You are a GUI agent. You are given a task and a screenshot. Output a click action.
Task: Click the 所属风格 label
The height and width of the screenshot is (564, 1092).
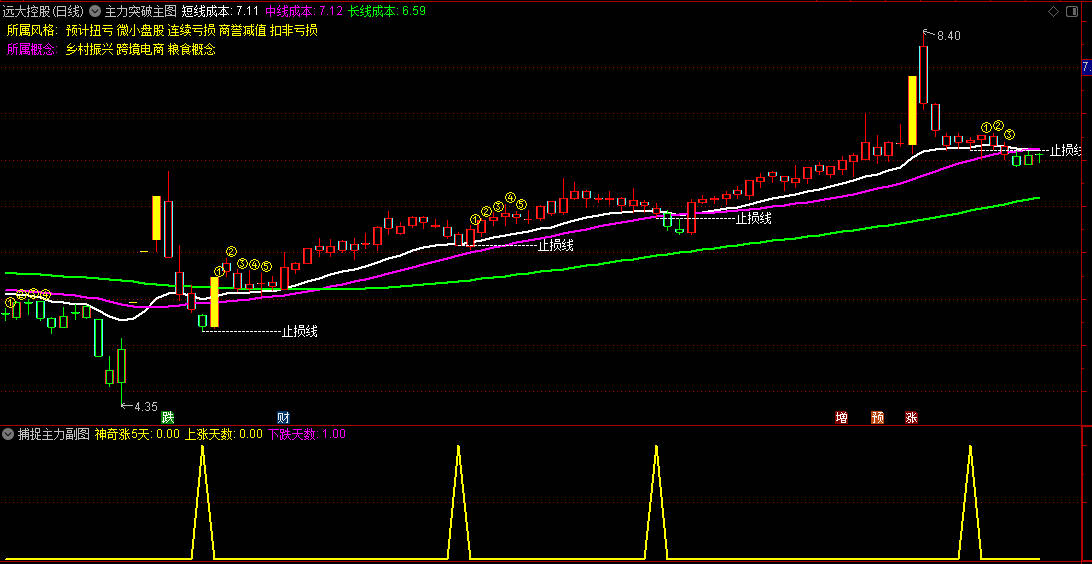click(x=32, y=31)
